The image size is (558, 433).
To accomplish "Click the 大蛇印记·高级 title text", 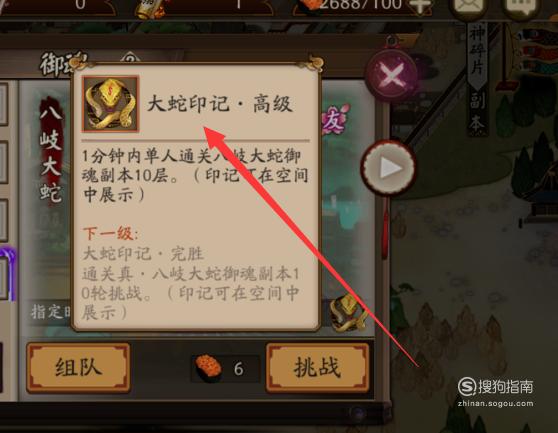I will pos(220,104).
